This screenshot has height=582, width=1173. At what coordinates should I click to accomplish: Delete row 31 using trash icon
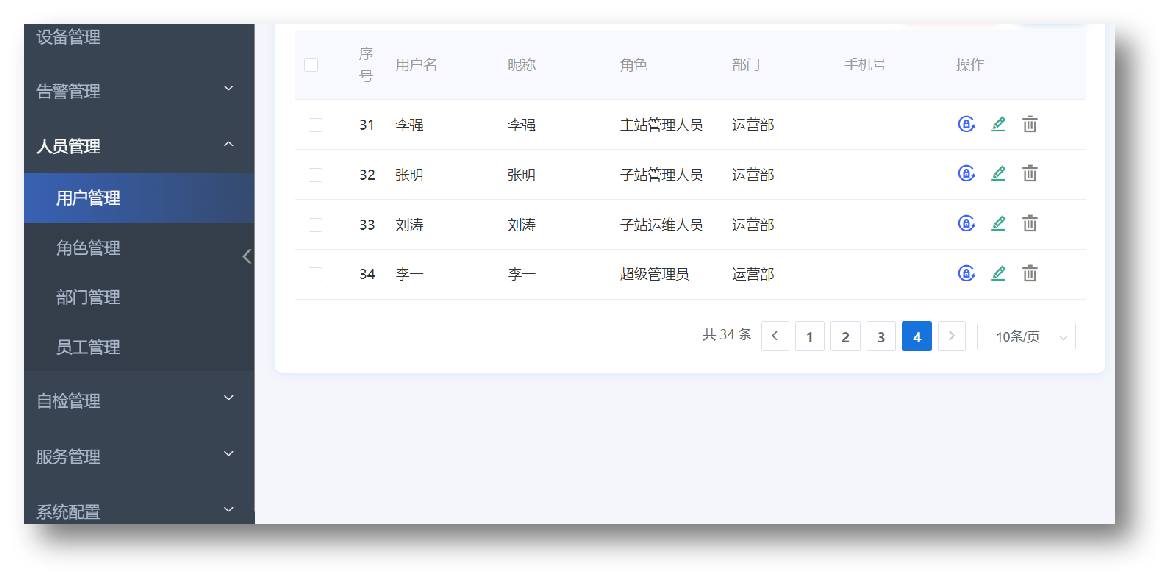coord(1030,124)
